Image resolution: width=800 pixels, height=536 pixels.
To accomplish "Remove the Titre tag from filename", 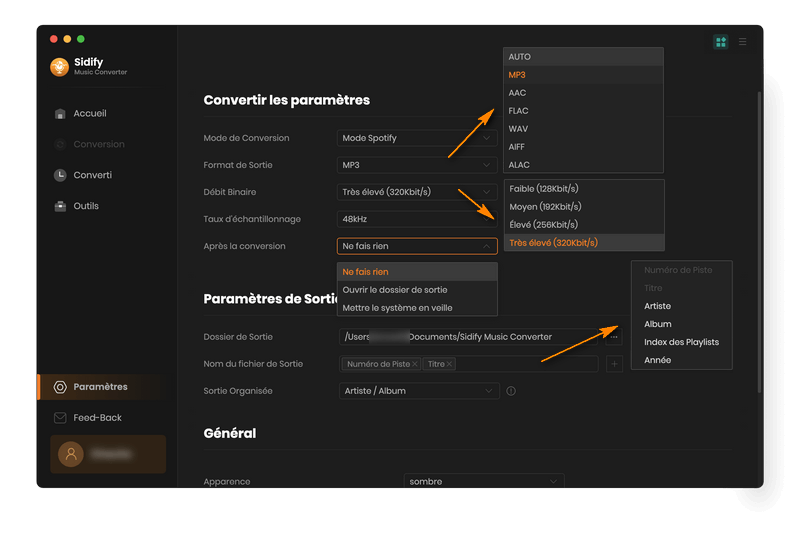I will pyautogui.click(x=449, y=364).
